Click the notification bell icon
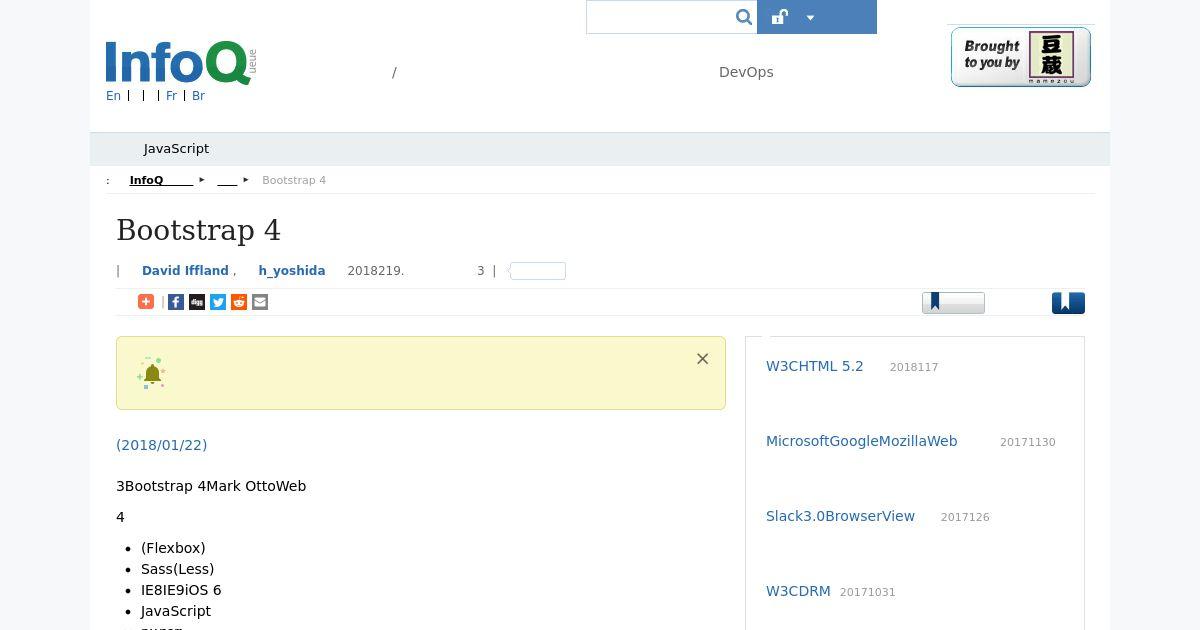The image size is (1200, 630). 152,373
